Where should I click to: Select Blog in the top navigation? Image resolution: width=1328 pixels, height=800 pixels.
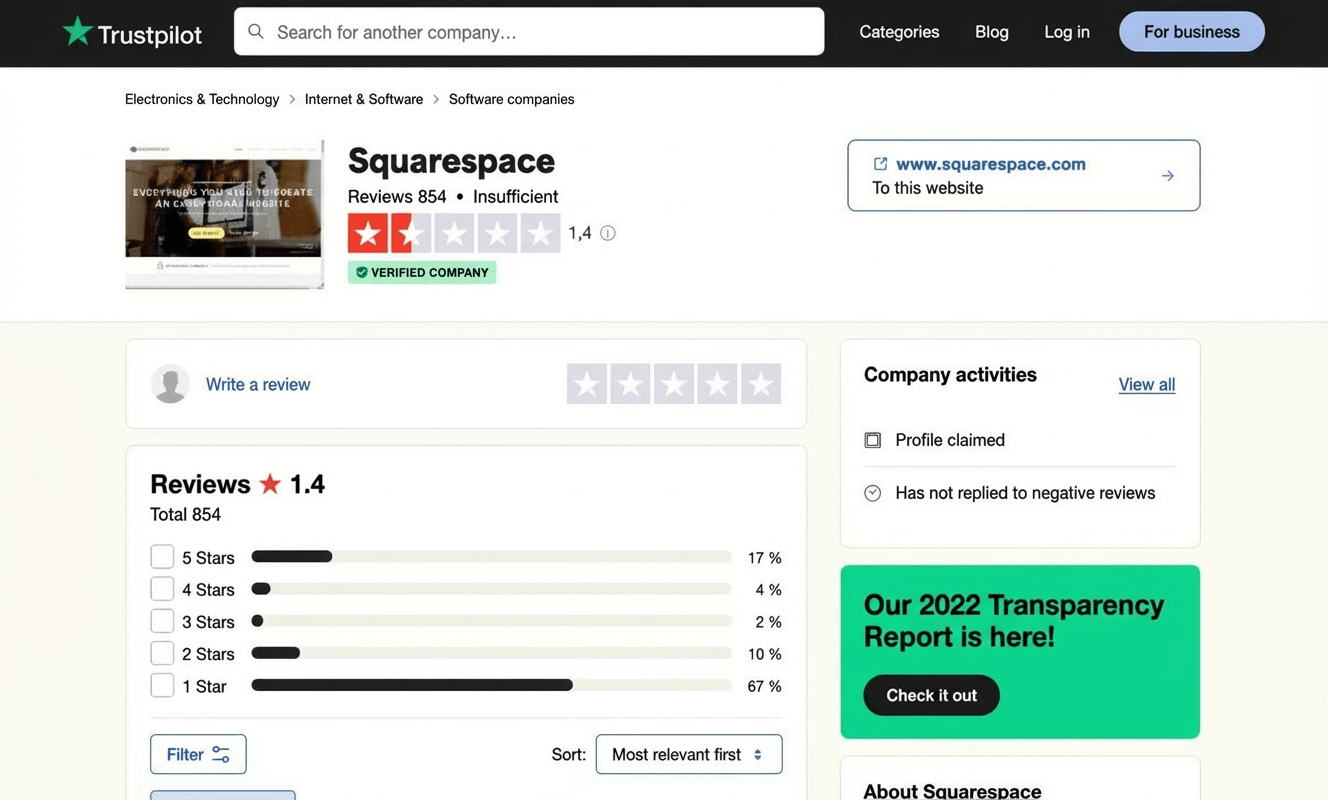pyautogui.click(x=991, y=31)
